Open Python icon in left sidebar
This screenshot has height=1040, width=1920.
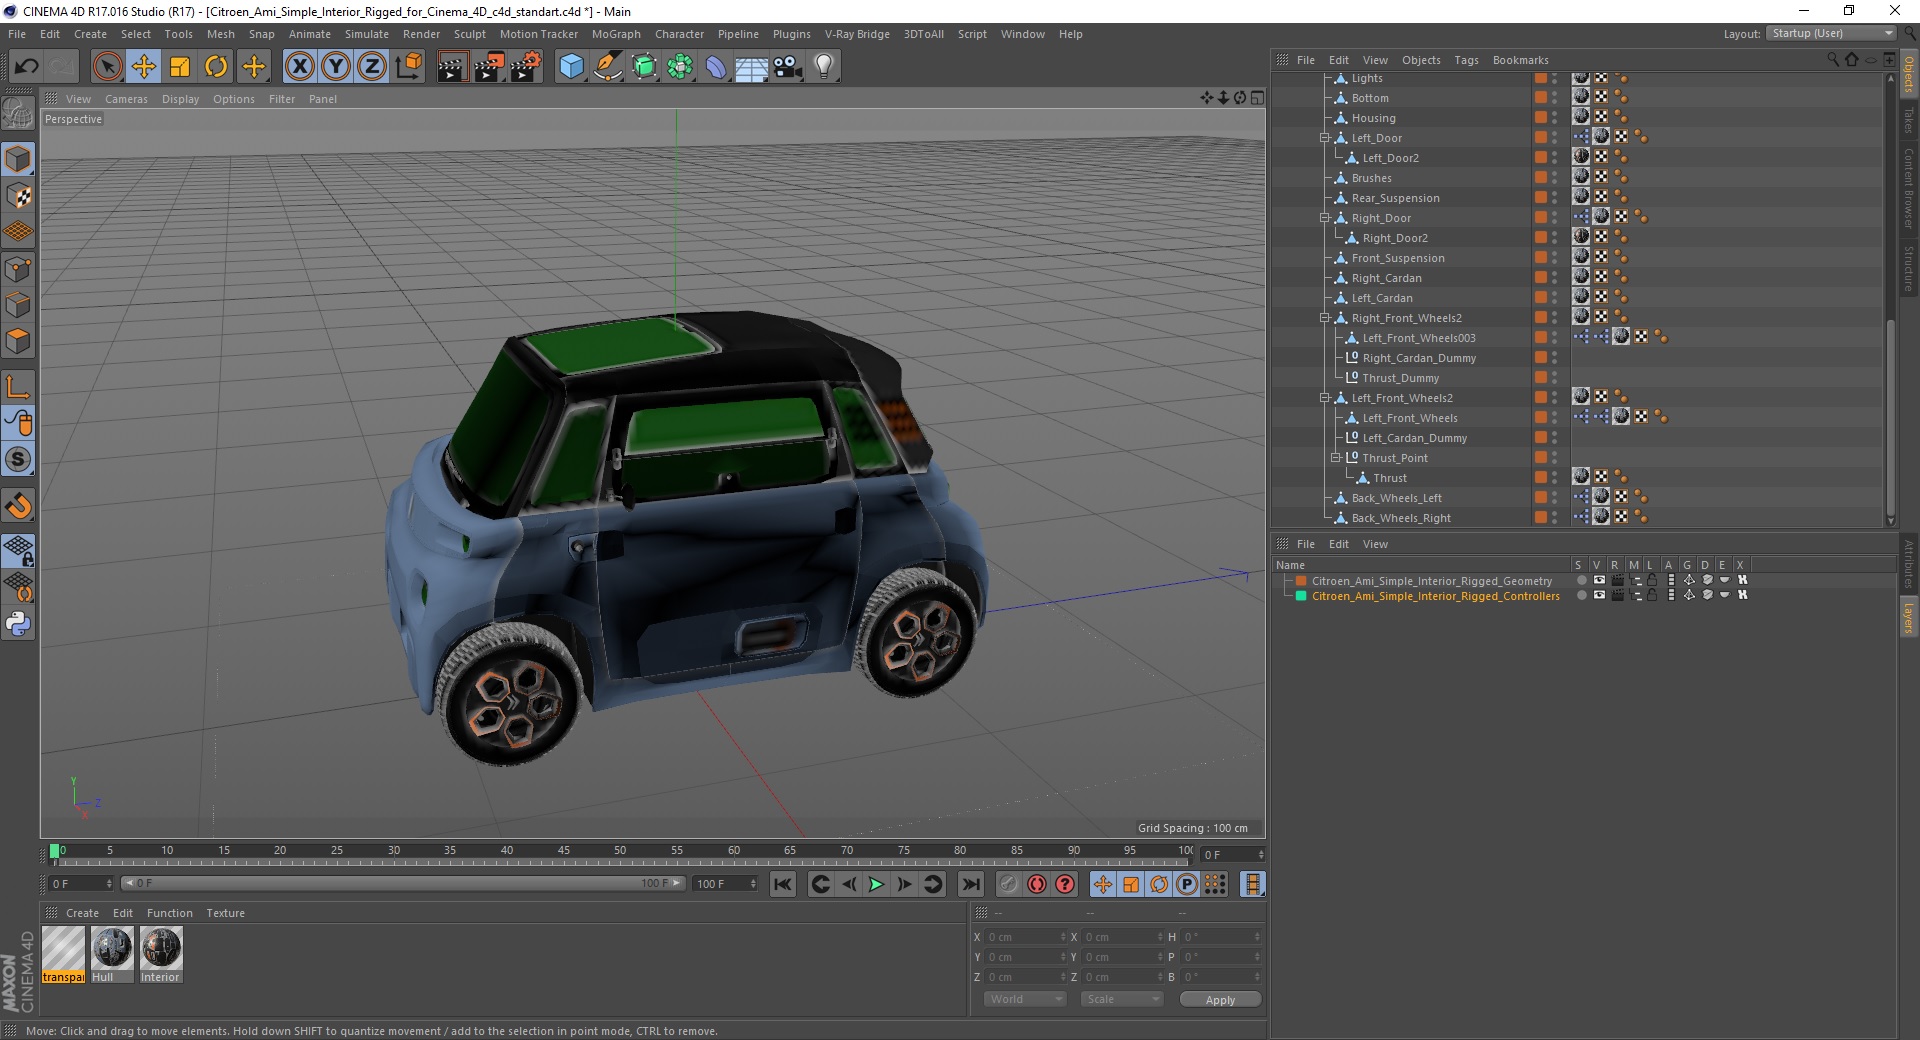coord(18,624)
